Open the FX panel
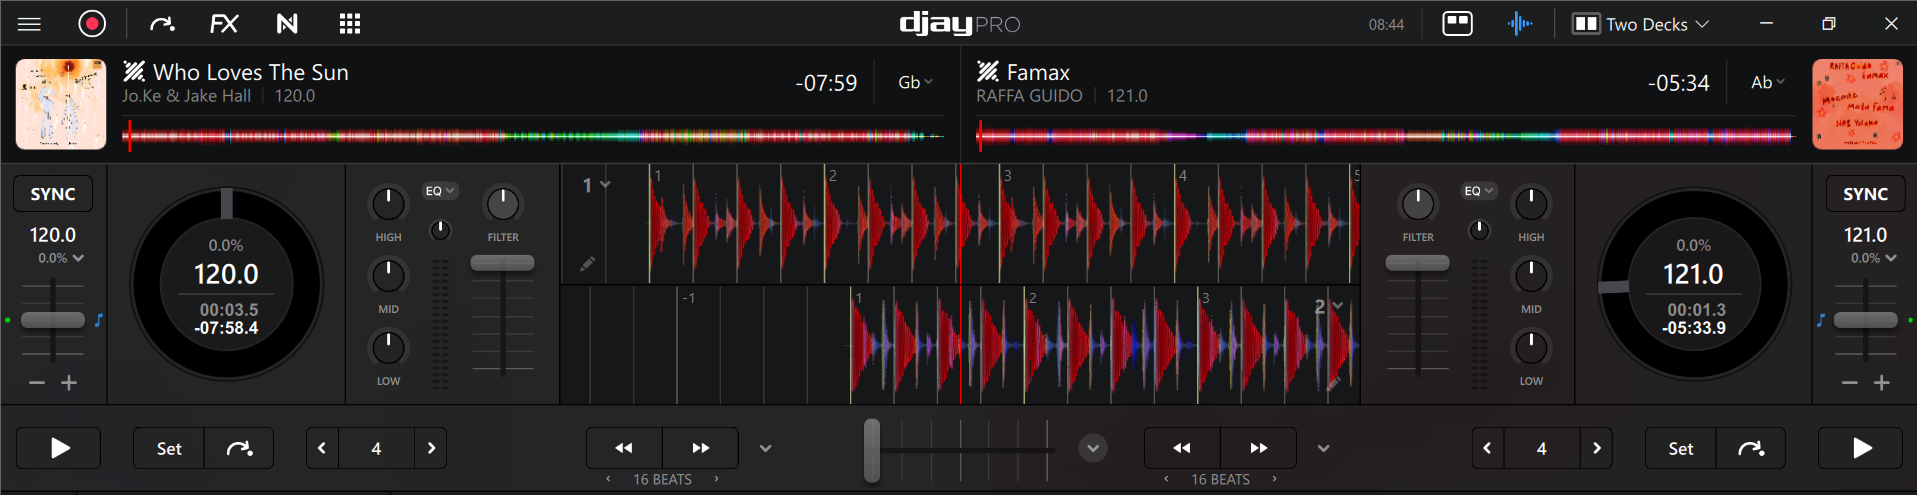1917x495 pixels. tap(224, 24)
